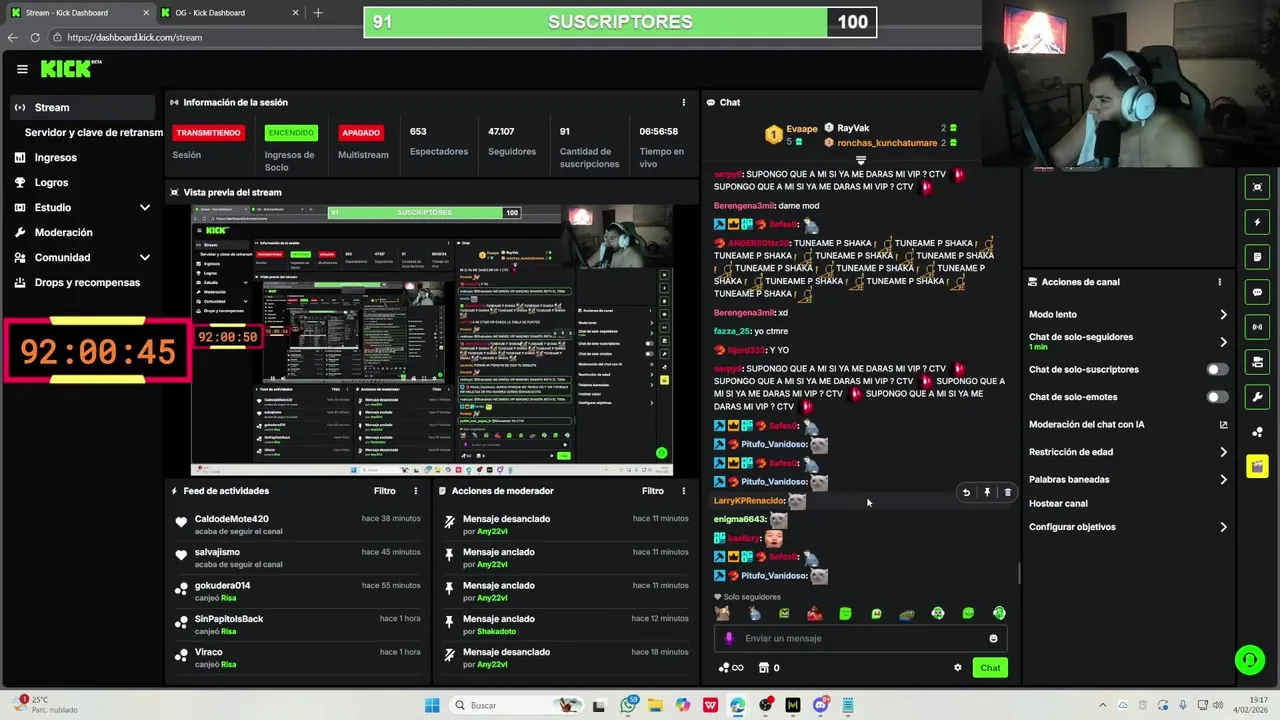Expand the Comunidad sidebar section

pyautogui.click(x=144, y=257)
